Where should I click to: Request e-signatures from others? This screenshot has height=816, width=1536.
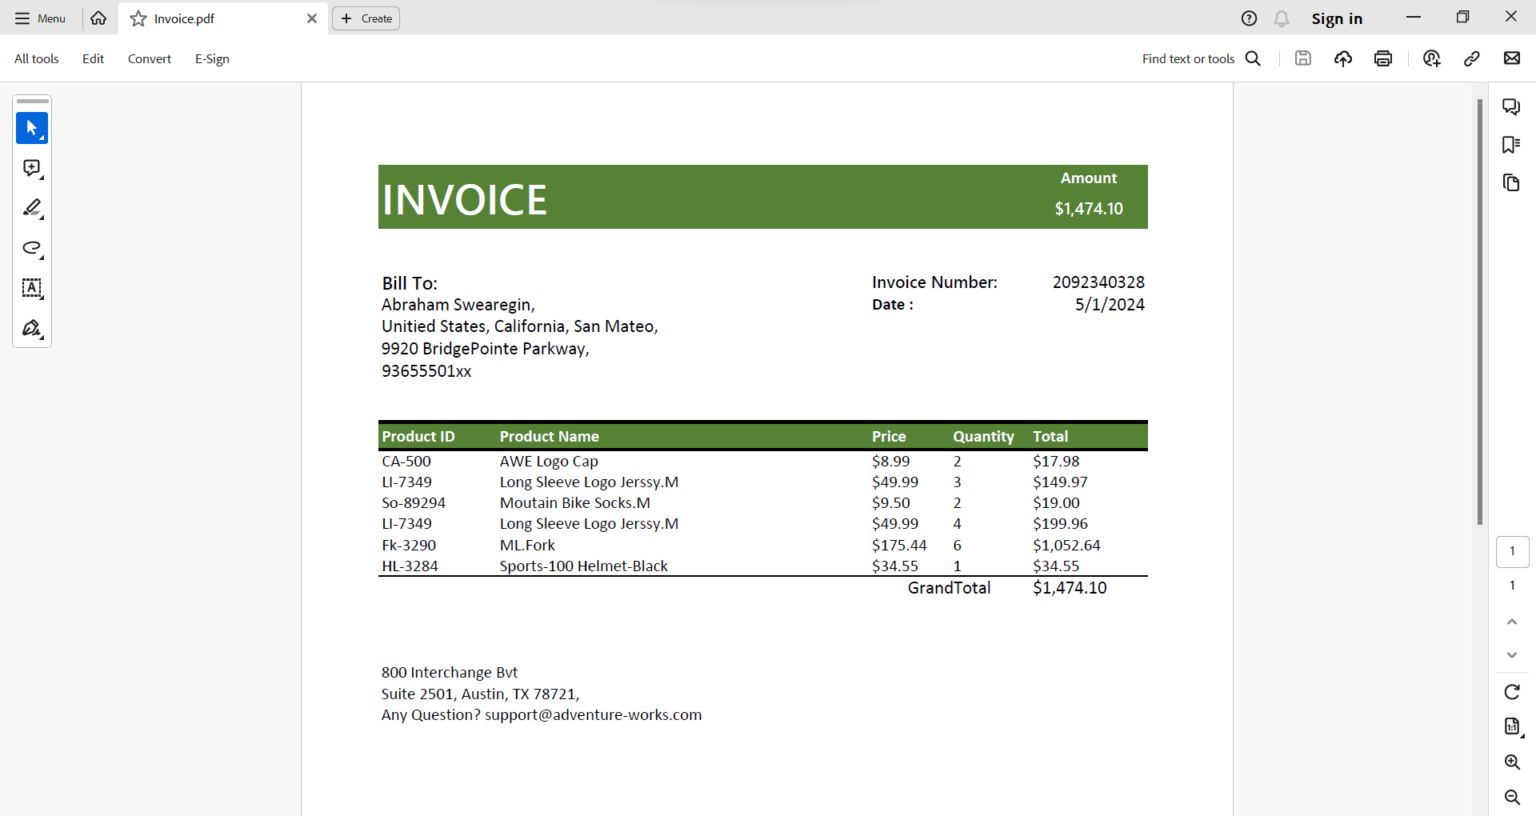tap(1431, 58)
